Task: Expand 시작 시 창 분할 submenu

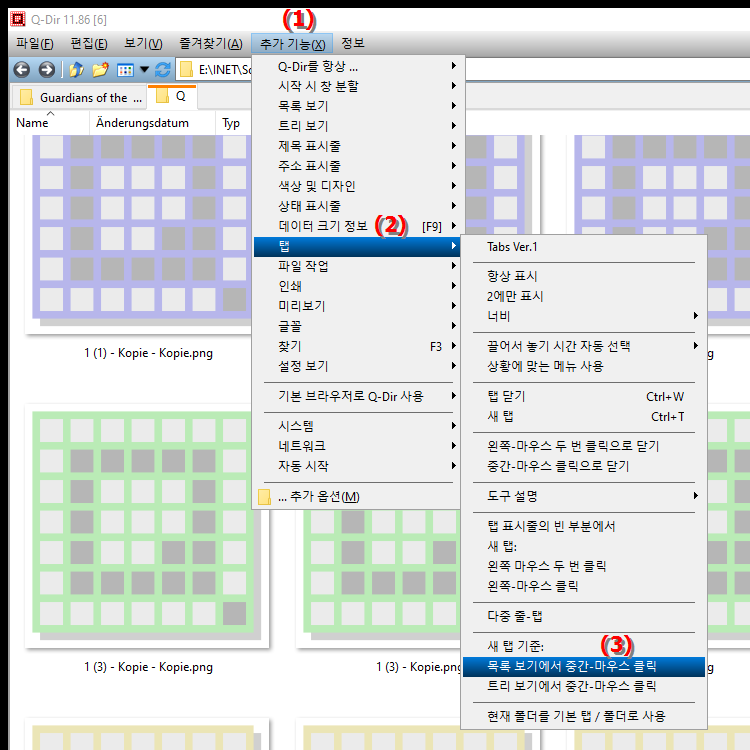Action: (x=356, y=86)
